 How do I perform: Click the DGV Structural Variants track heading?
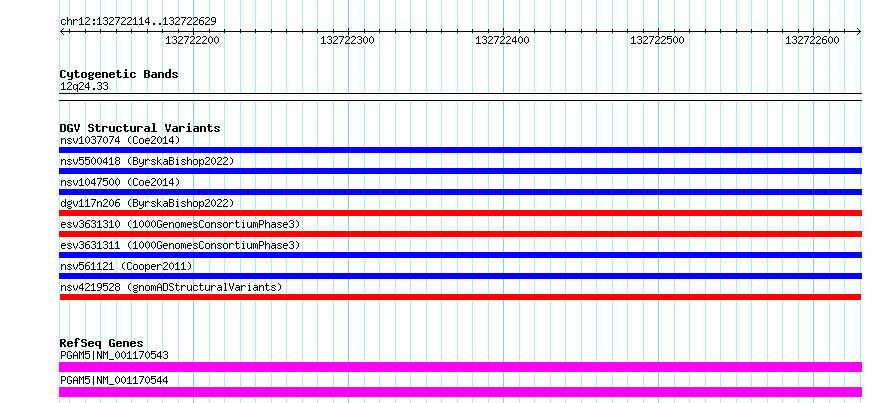[140, 128]
